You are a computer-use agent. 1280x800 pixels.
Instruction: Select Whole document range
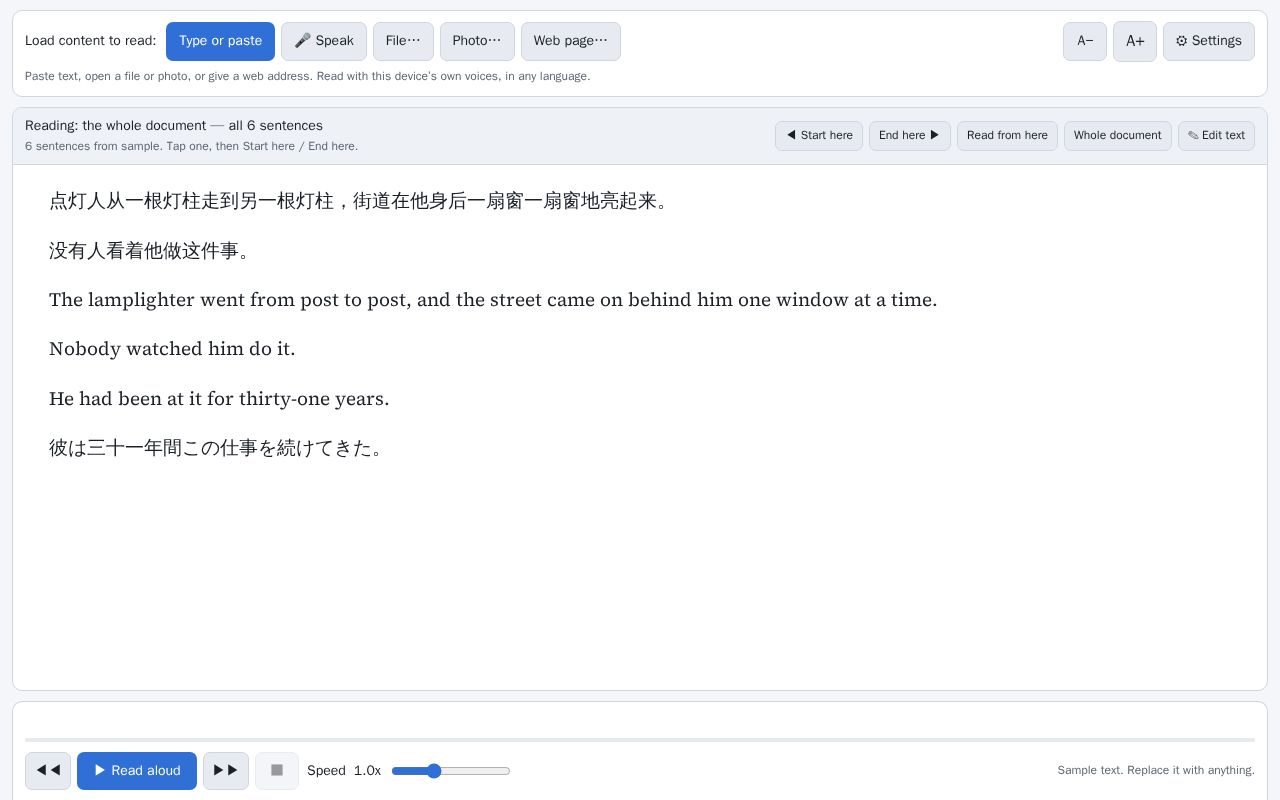click(1118, 135)
